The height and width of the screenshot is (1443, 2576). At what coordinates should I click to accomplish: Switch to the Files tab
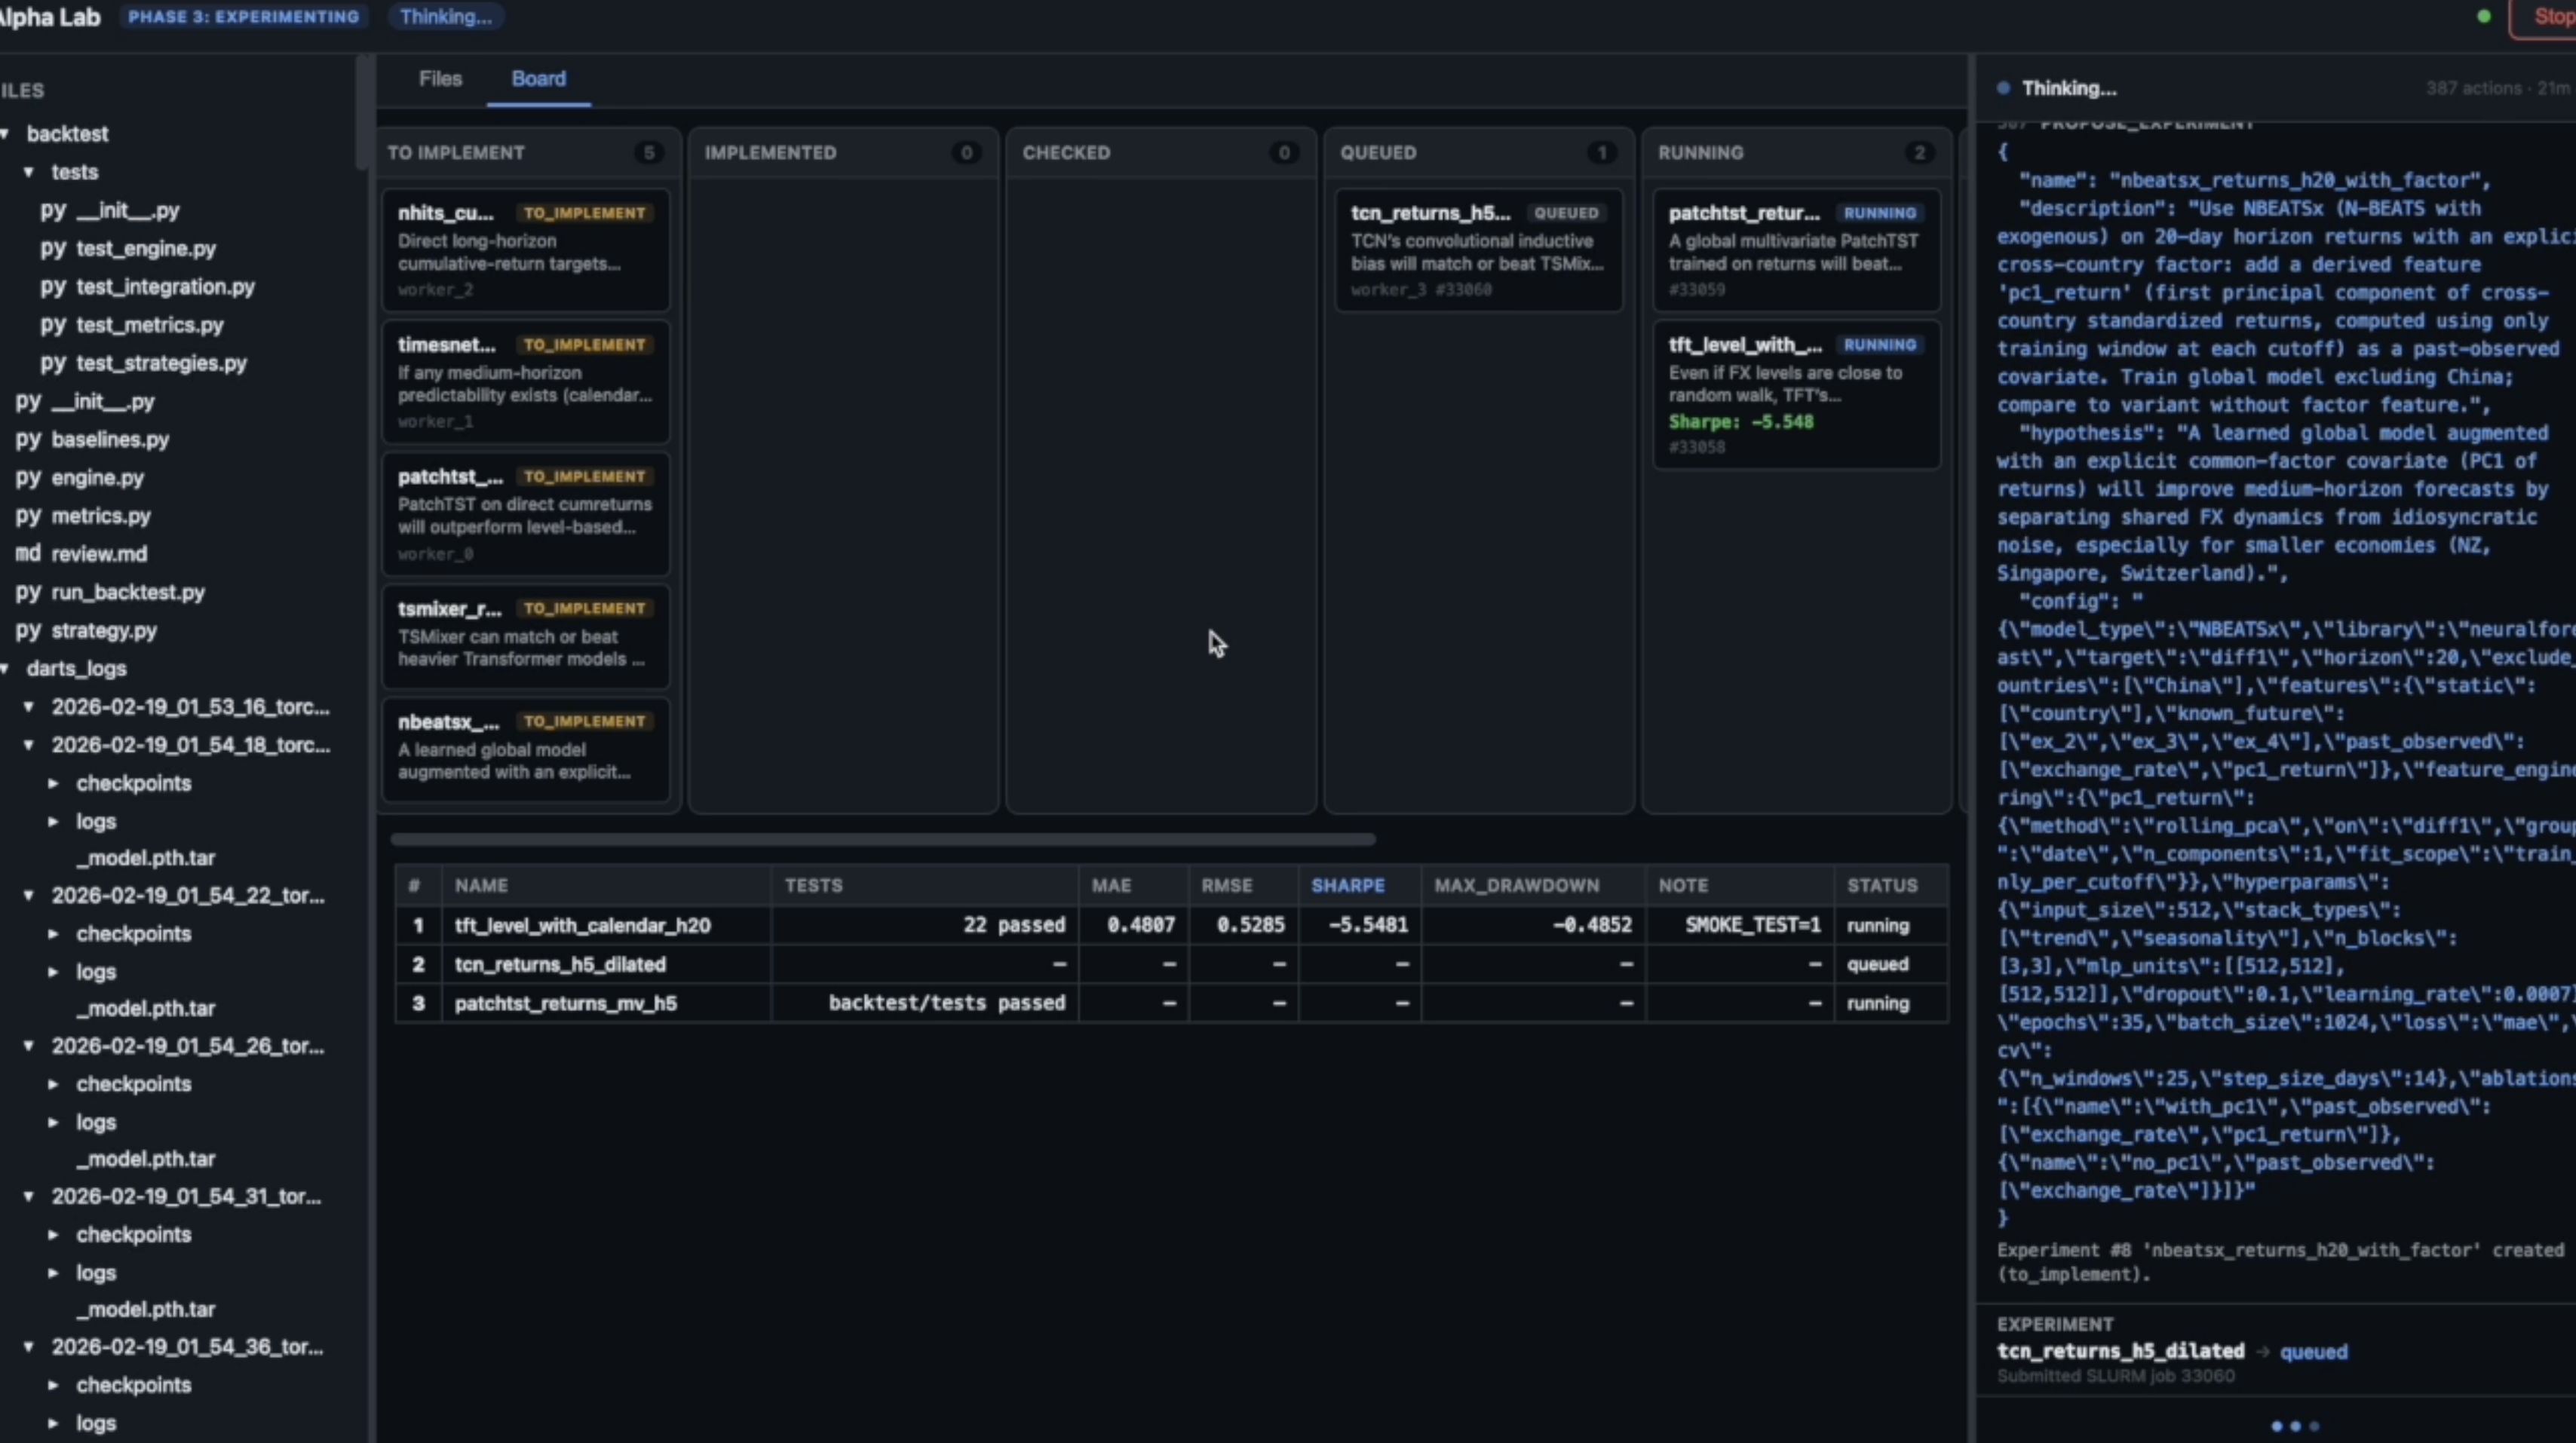(x=440, y=79)
